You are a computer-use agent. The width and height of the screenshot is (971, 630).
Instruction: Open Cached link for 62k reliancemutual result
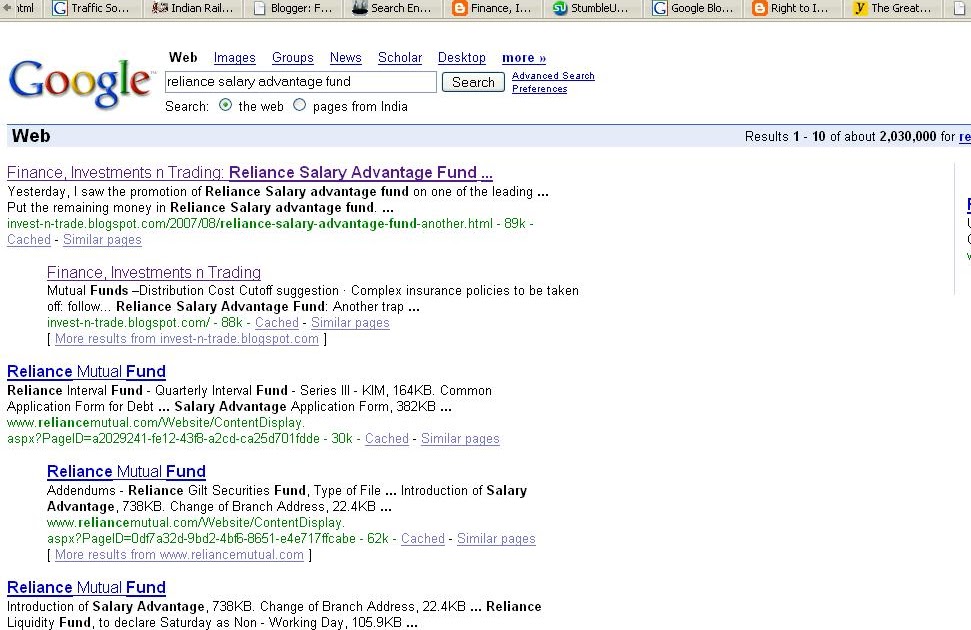[422, 538]
